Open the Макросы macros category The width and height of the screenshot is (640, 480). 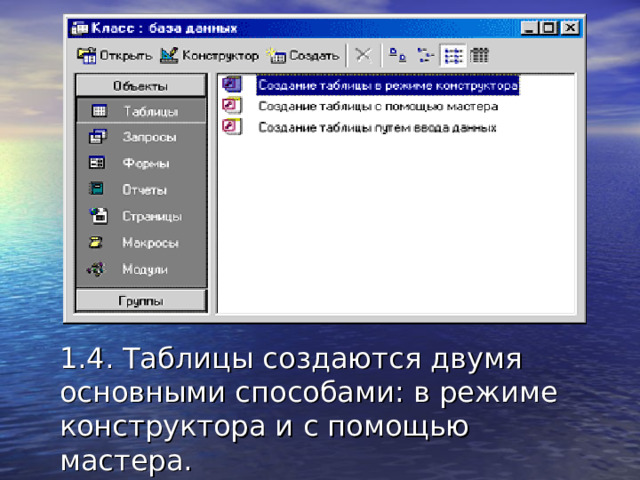[x=141, y=242]
